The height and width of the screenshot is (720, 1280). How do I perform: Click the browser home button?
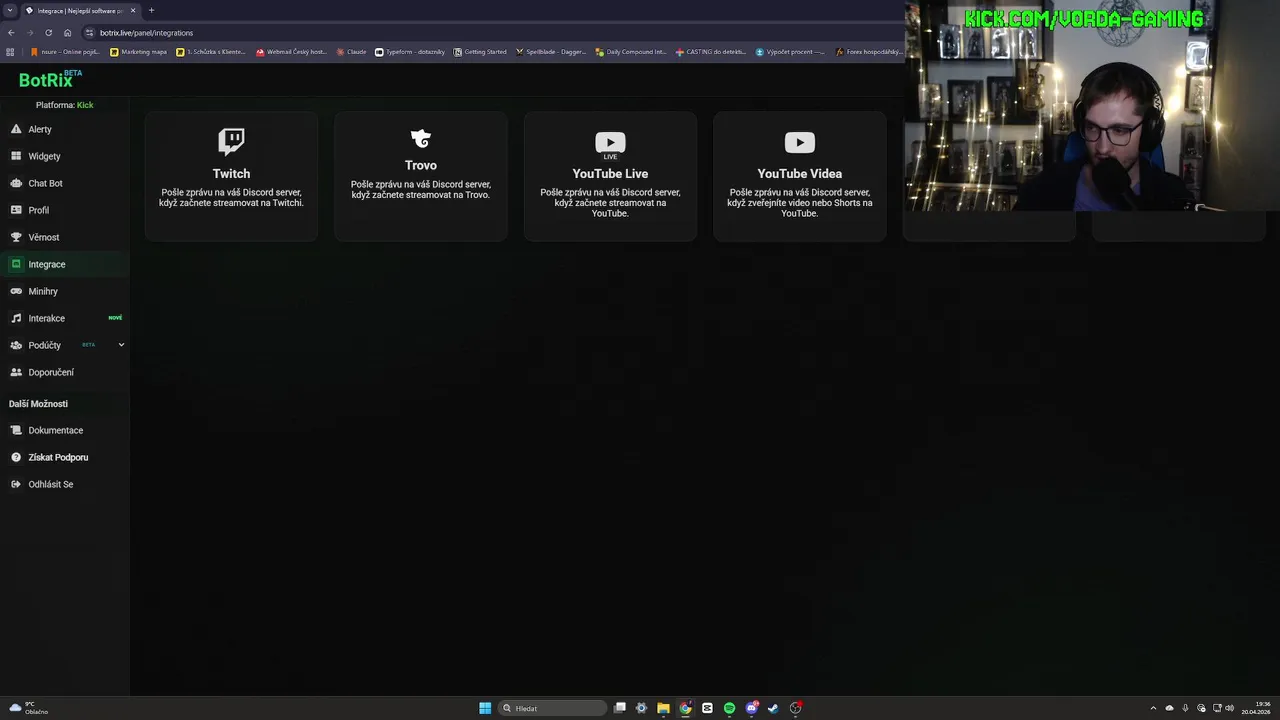(67, 32)
